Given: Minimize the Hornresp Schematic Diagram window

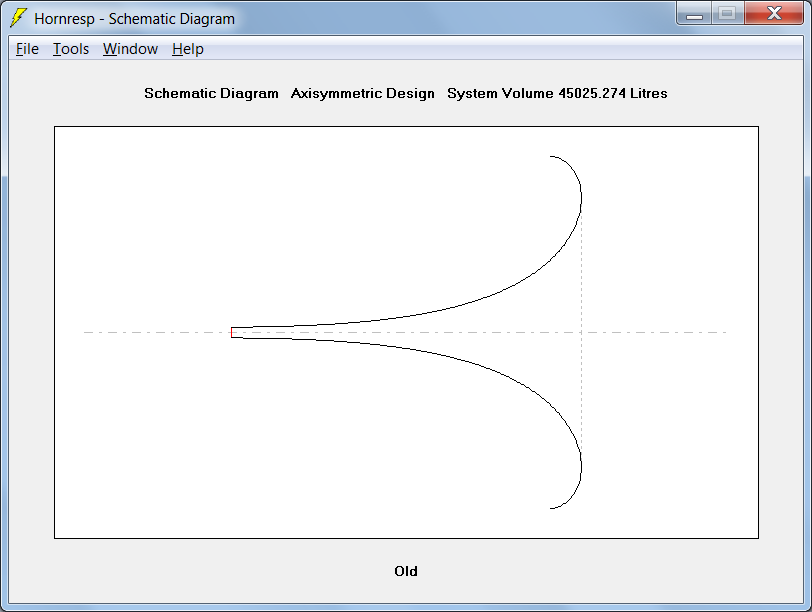Looking at the screenshot, I should pos(694,13).
